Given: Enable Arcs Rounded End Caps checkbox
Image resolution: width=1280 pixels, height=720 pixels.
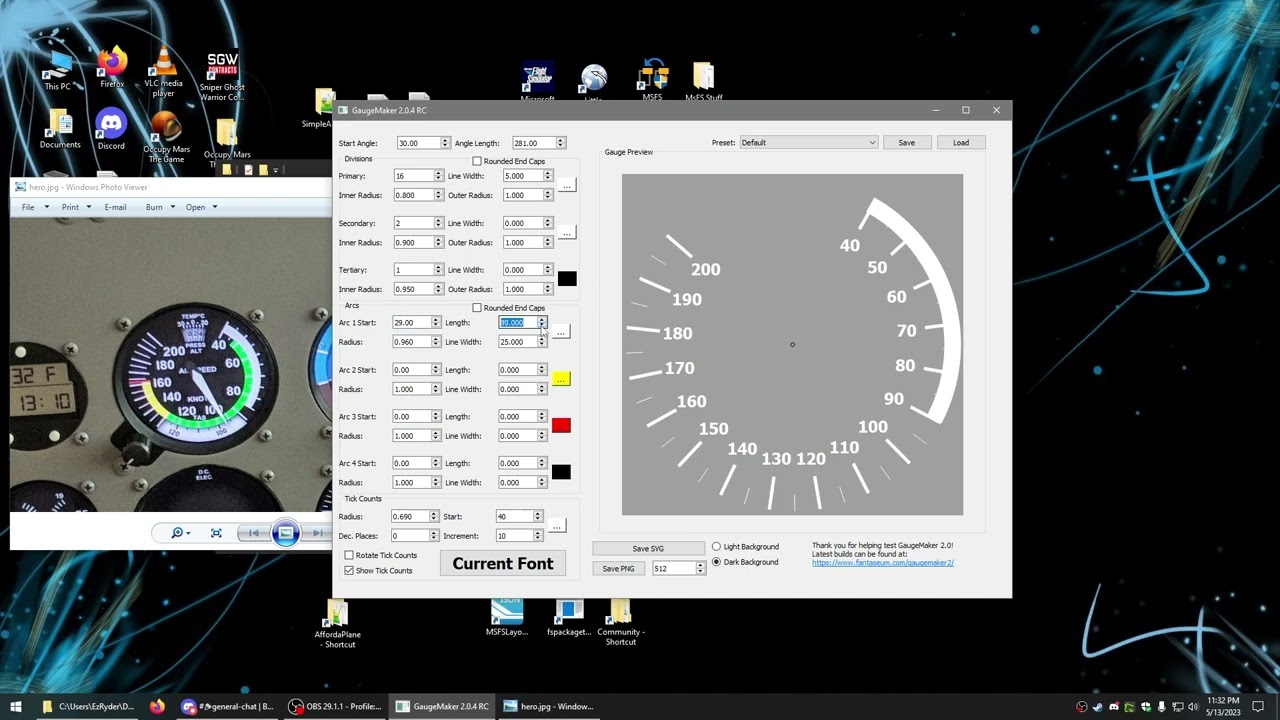Looking at the screenshot, I should tap(477, 308).
